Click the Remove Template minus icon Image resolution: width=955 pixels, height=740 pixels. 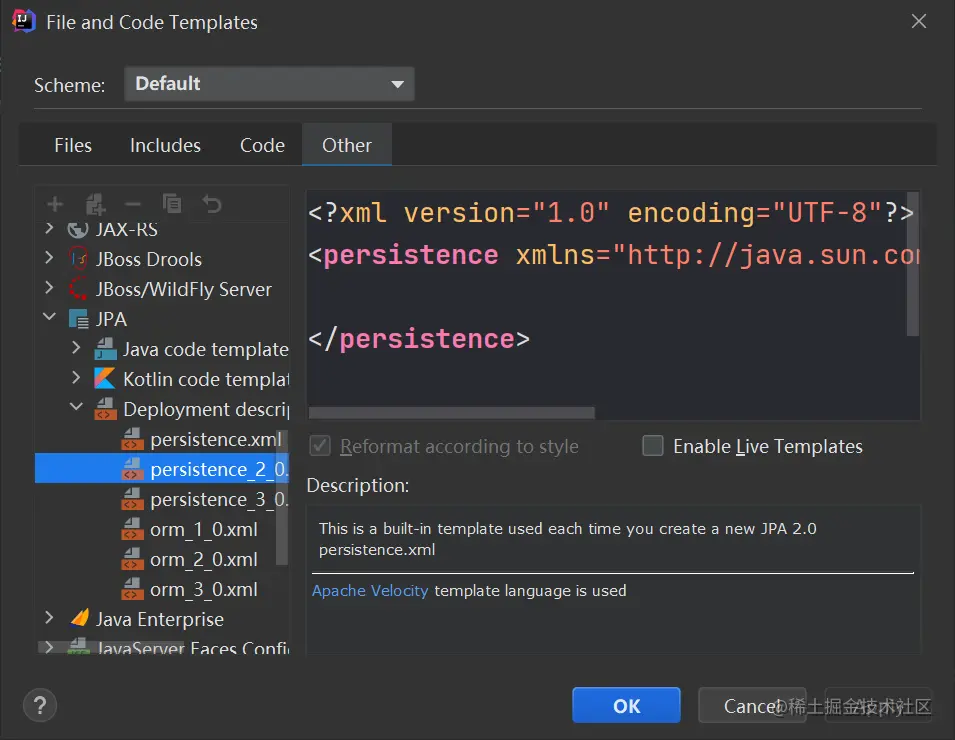tap(133, 204)
